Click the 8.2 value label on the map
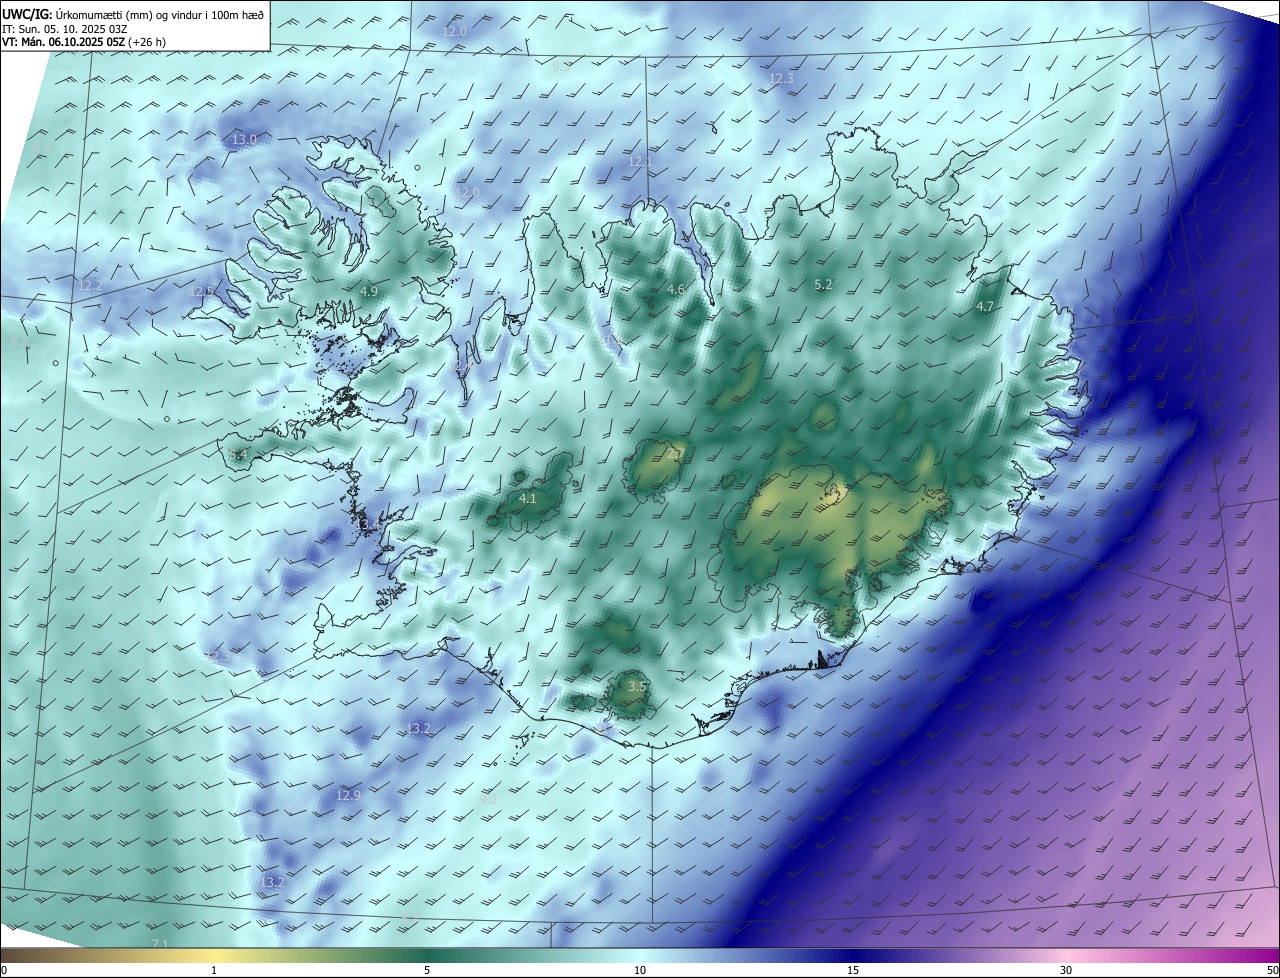The height and width of the screenshot is (978, 1280). (18, 342)
